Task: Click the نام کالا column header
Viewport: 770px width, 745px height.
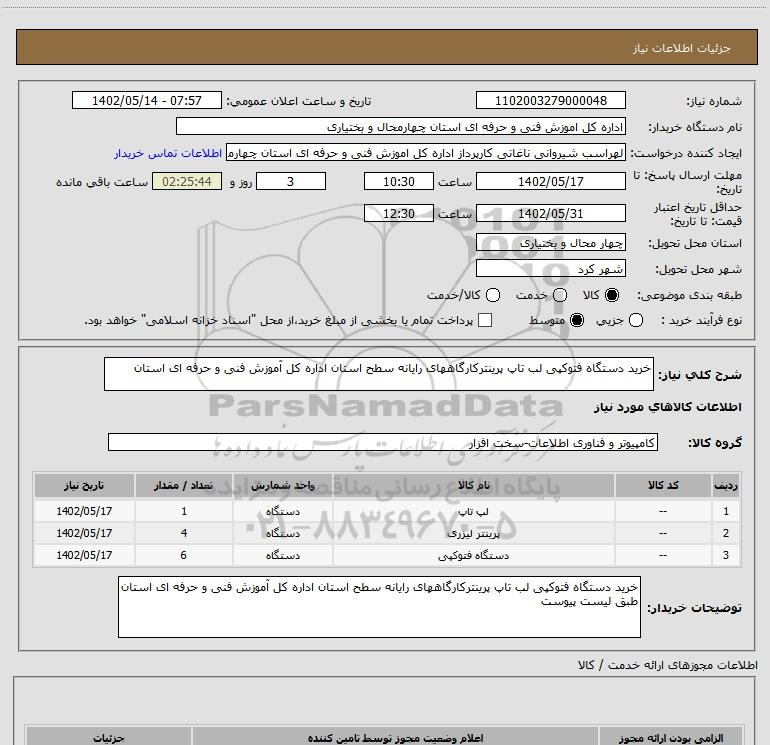Action: [x=473, y=486]
